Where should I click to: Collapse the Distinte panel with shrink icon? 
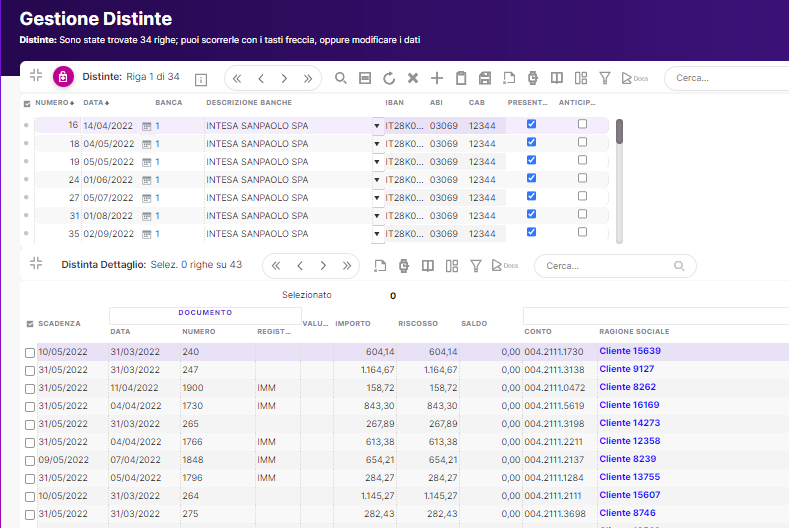click(36, 76)
